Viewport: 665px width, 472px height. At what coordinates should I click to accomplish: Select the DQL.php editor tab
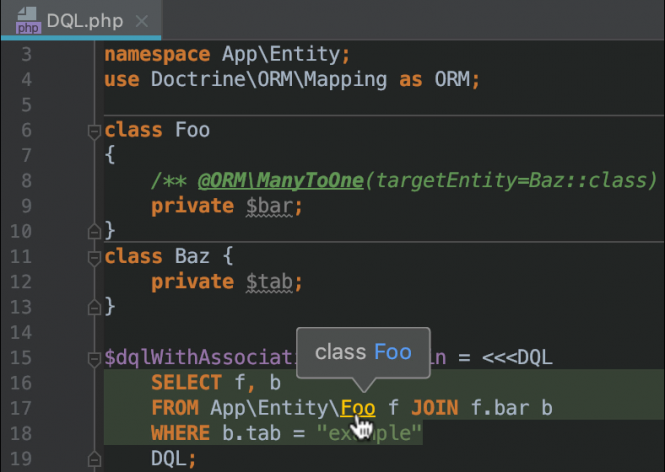(81, 20)
